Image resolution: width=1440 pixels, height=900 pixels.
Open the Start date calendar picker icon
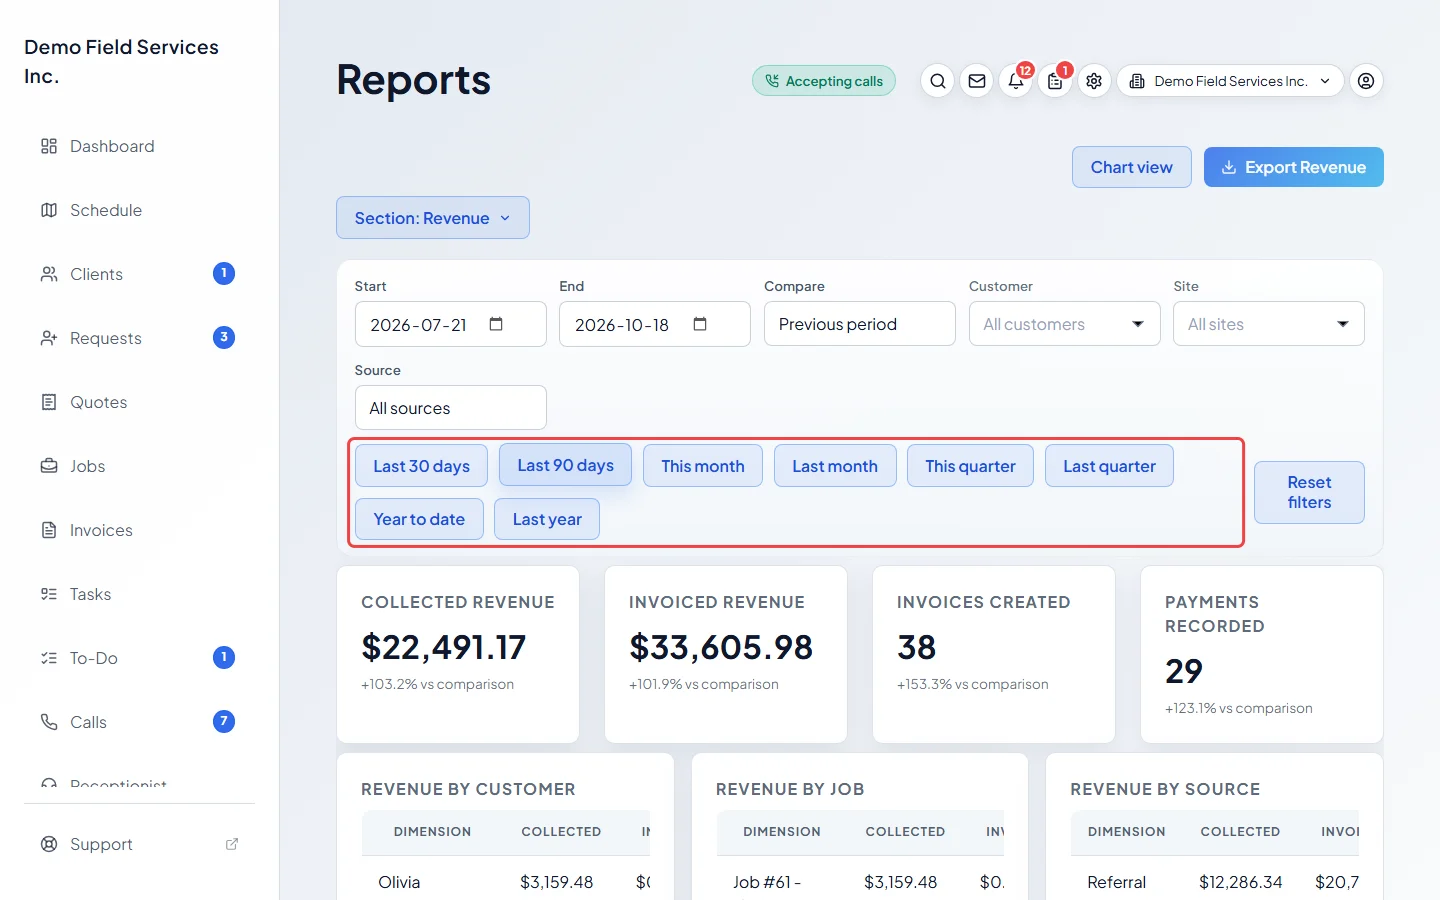click(496, 324)
